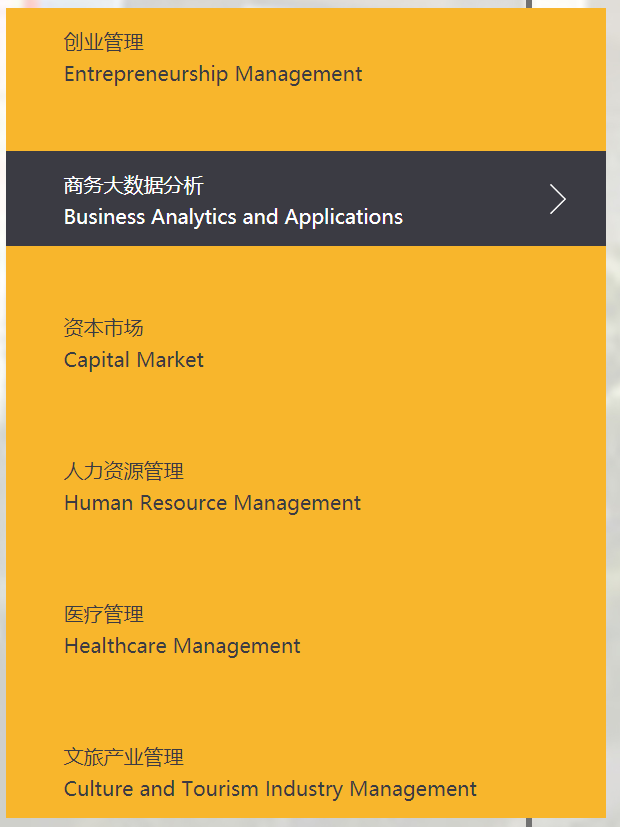
Task: Expand Business Analytics via the right chevron
Action: coord(557,199)
